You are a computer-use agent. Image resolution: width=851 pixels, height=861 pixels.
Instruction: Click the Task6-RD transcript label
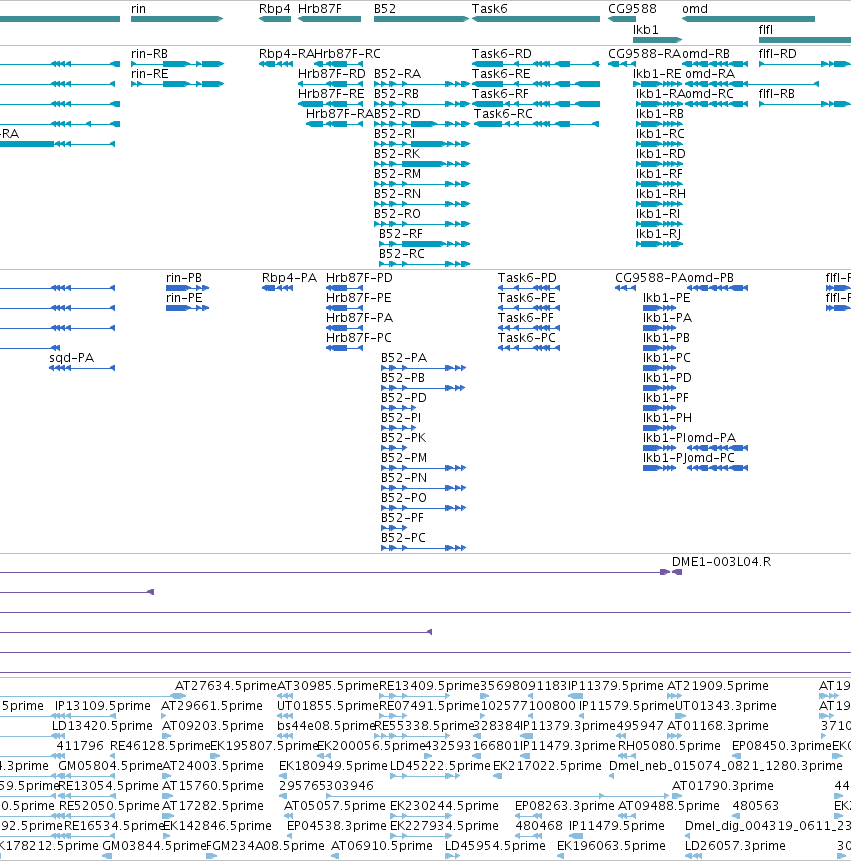[x=502, y=54]
